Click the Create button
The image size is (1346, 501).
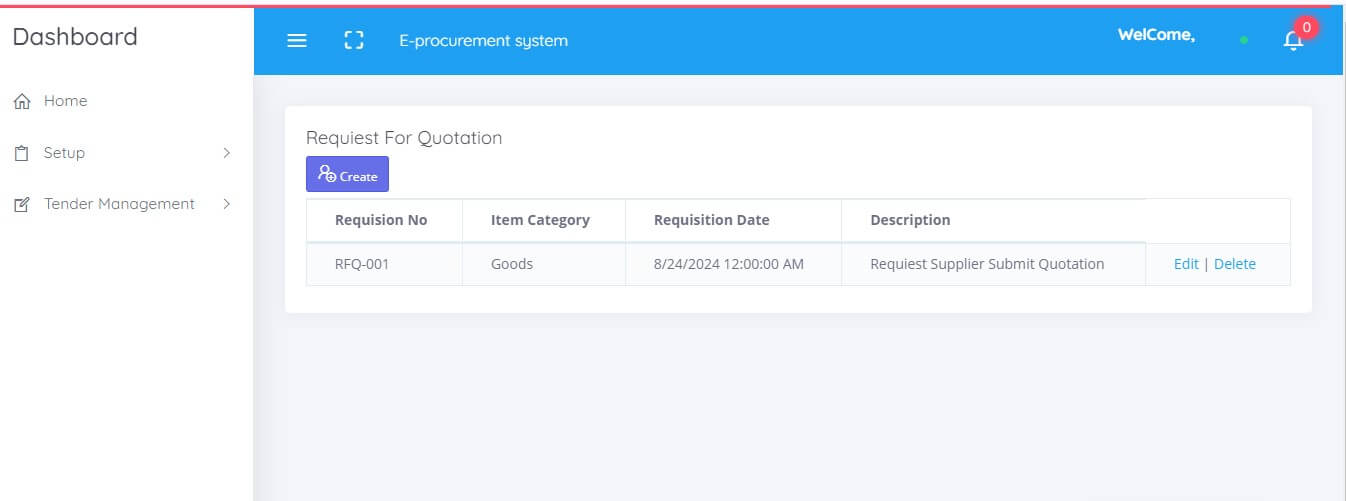[x=347, y=174]
